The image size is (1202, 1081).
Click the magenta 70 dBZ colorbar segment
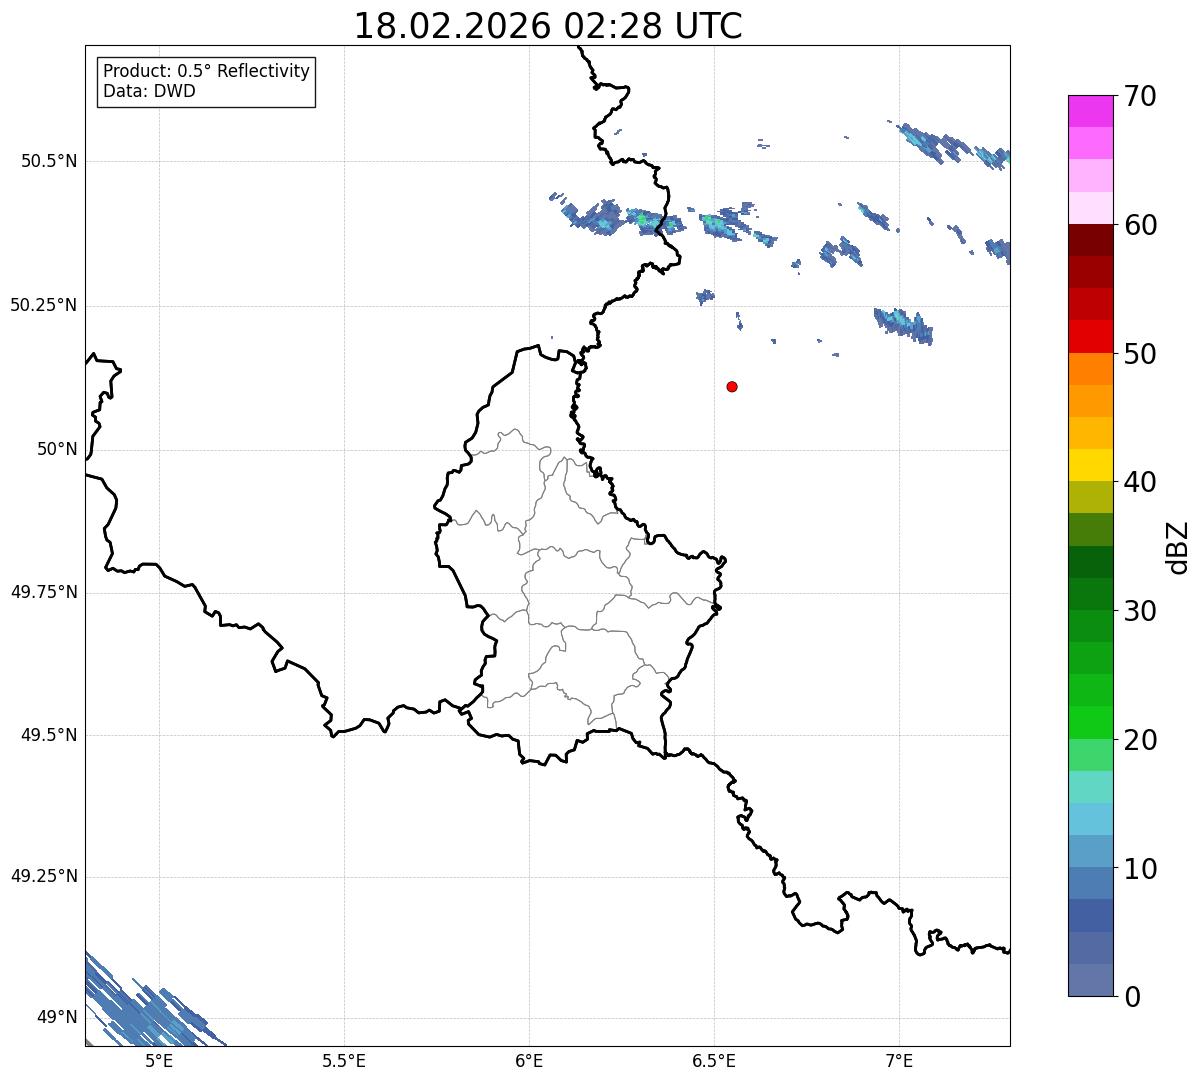1090,111
